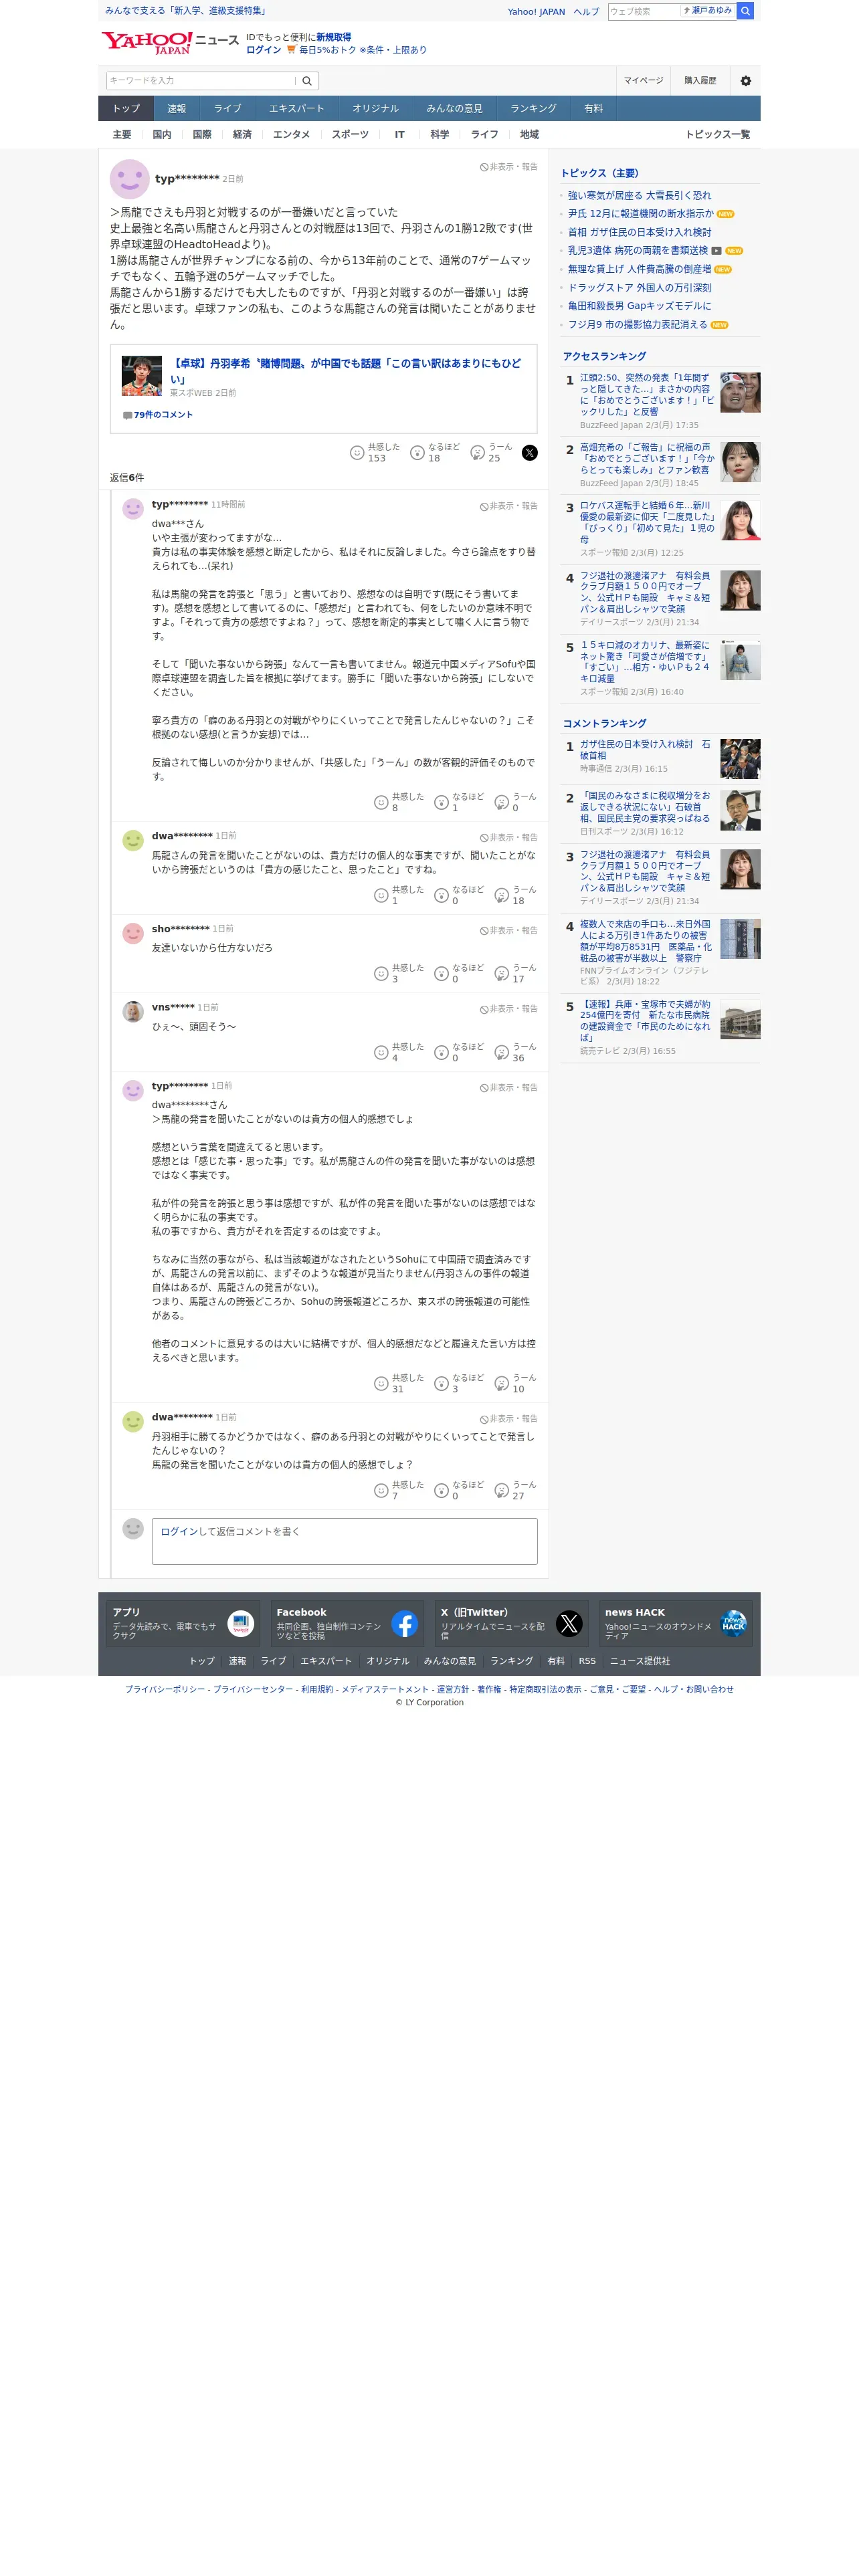
Task: Open ヘルプ link in the top bar
Action: (x=586, y=12)
